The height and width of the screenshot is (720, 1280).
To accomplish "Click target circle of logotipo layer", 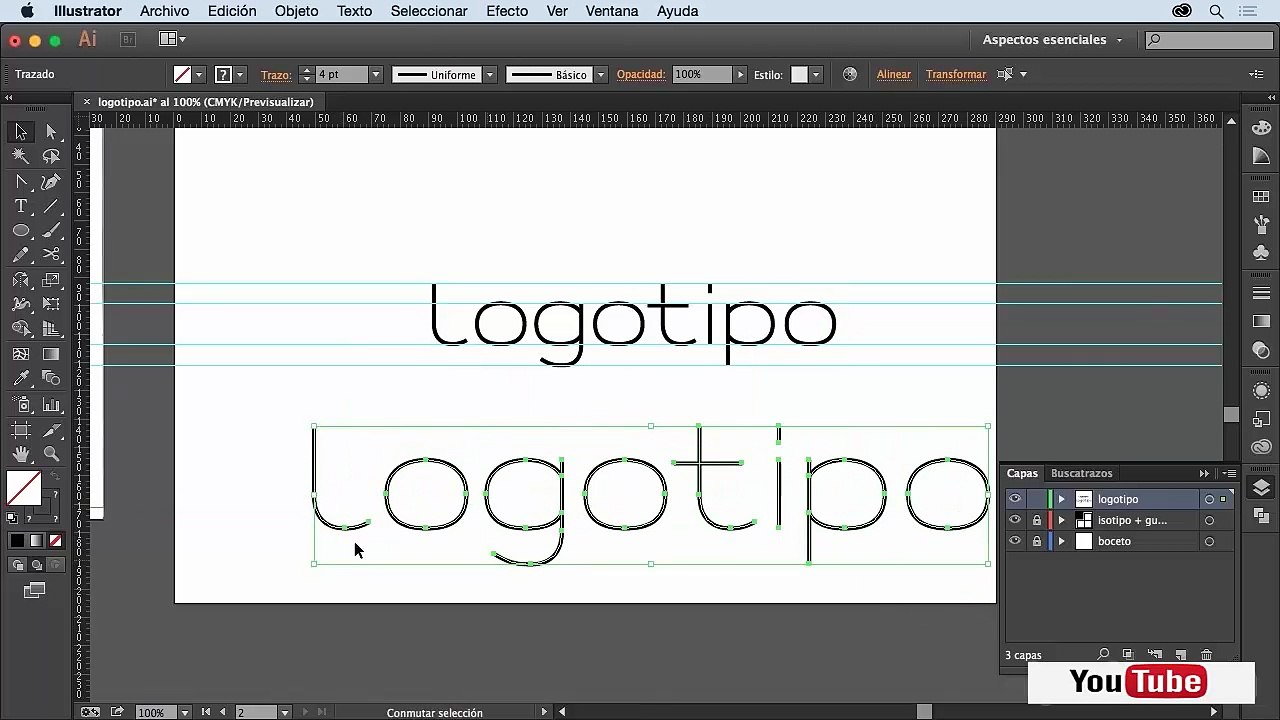I will point(1209,499).
